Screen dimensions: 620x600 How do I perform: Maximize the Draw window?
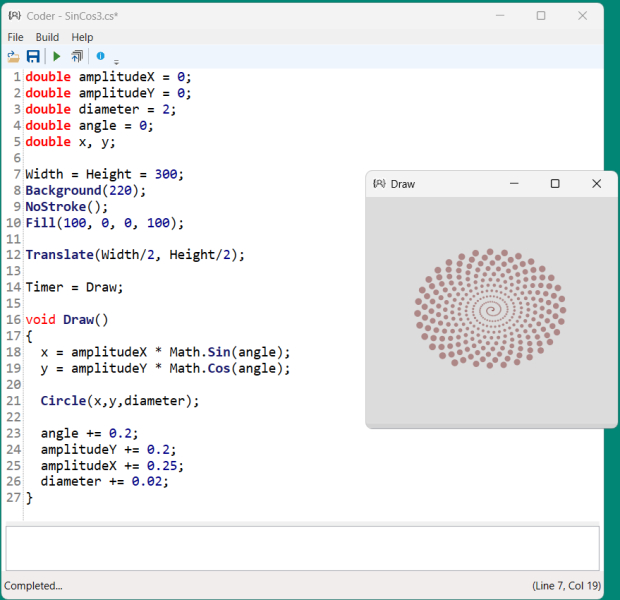555,184
